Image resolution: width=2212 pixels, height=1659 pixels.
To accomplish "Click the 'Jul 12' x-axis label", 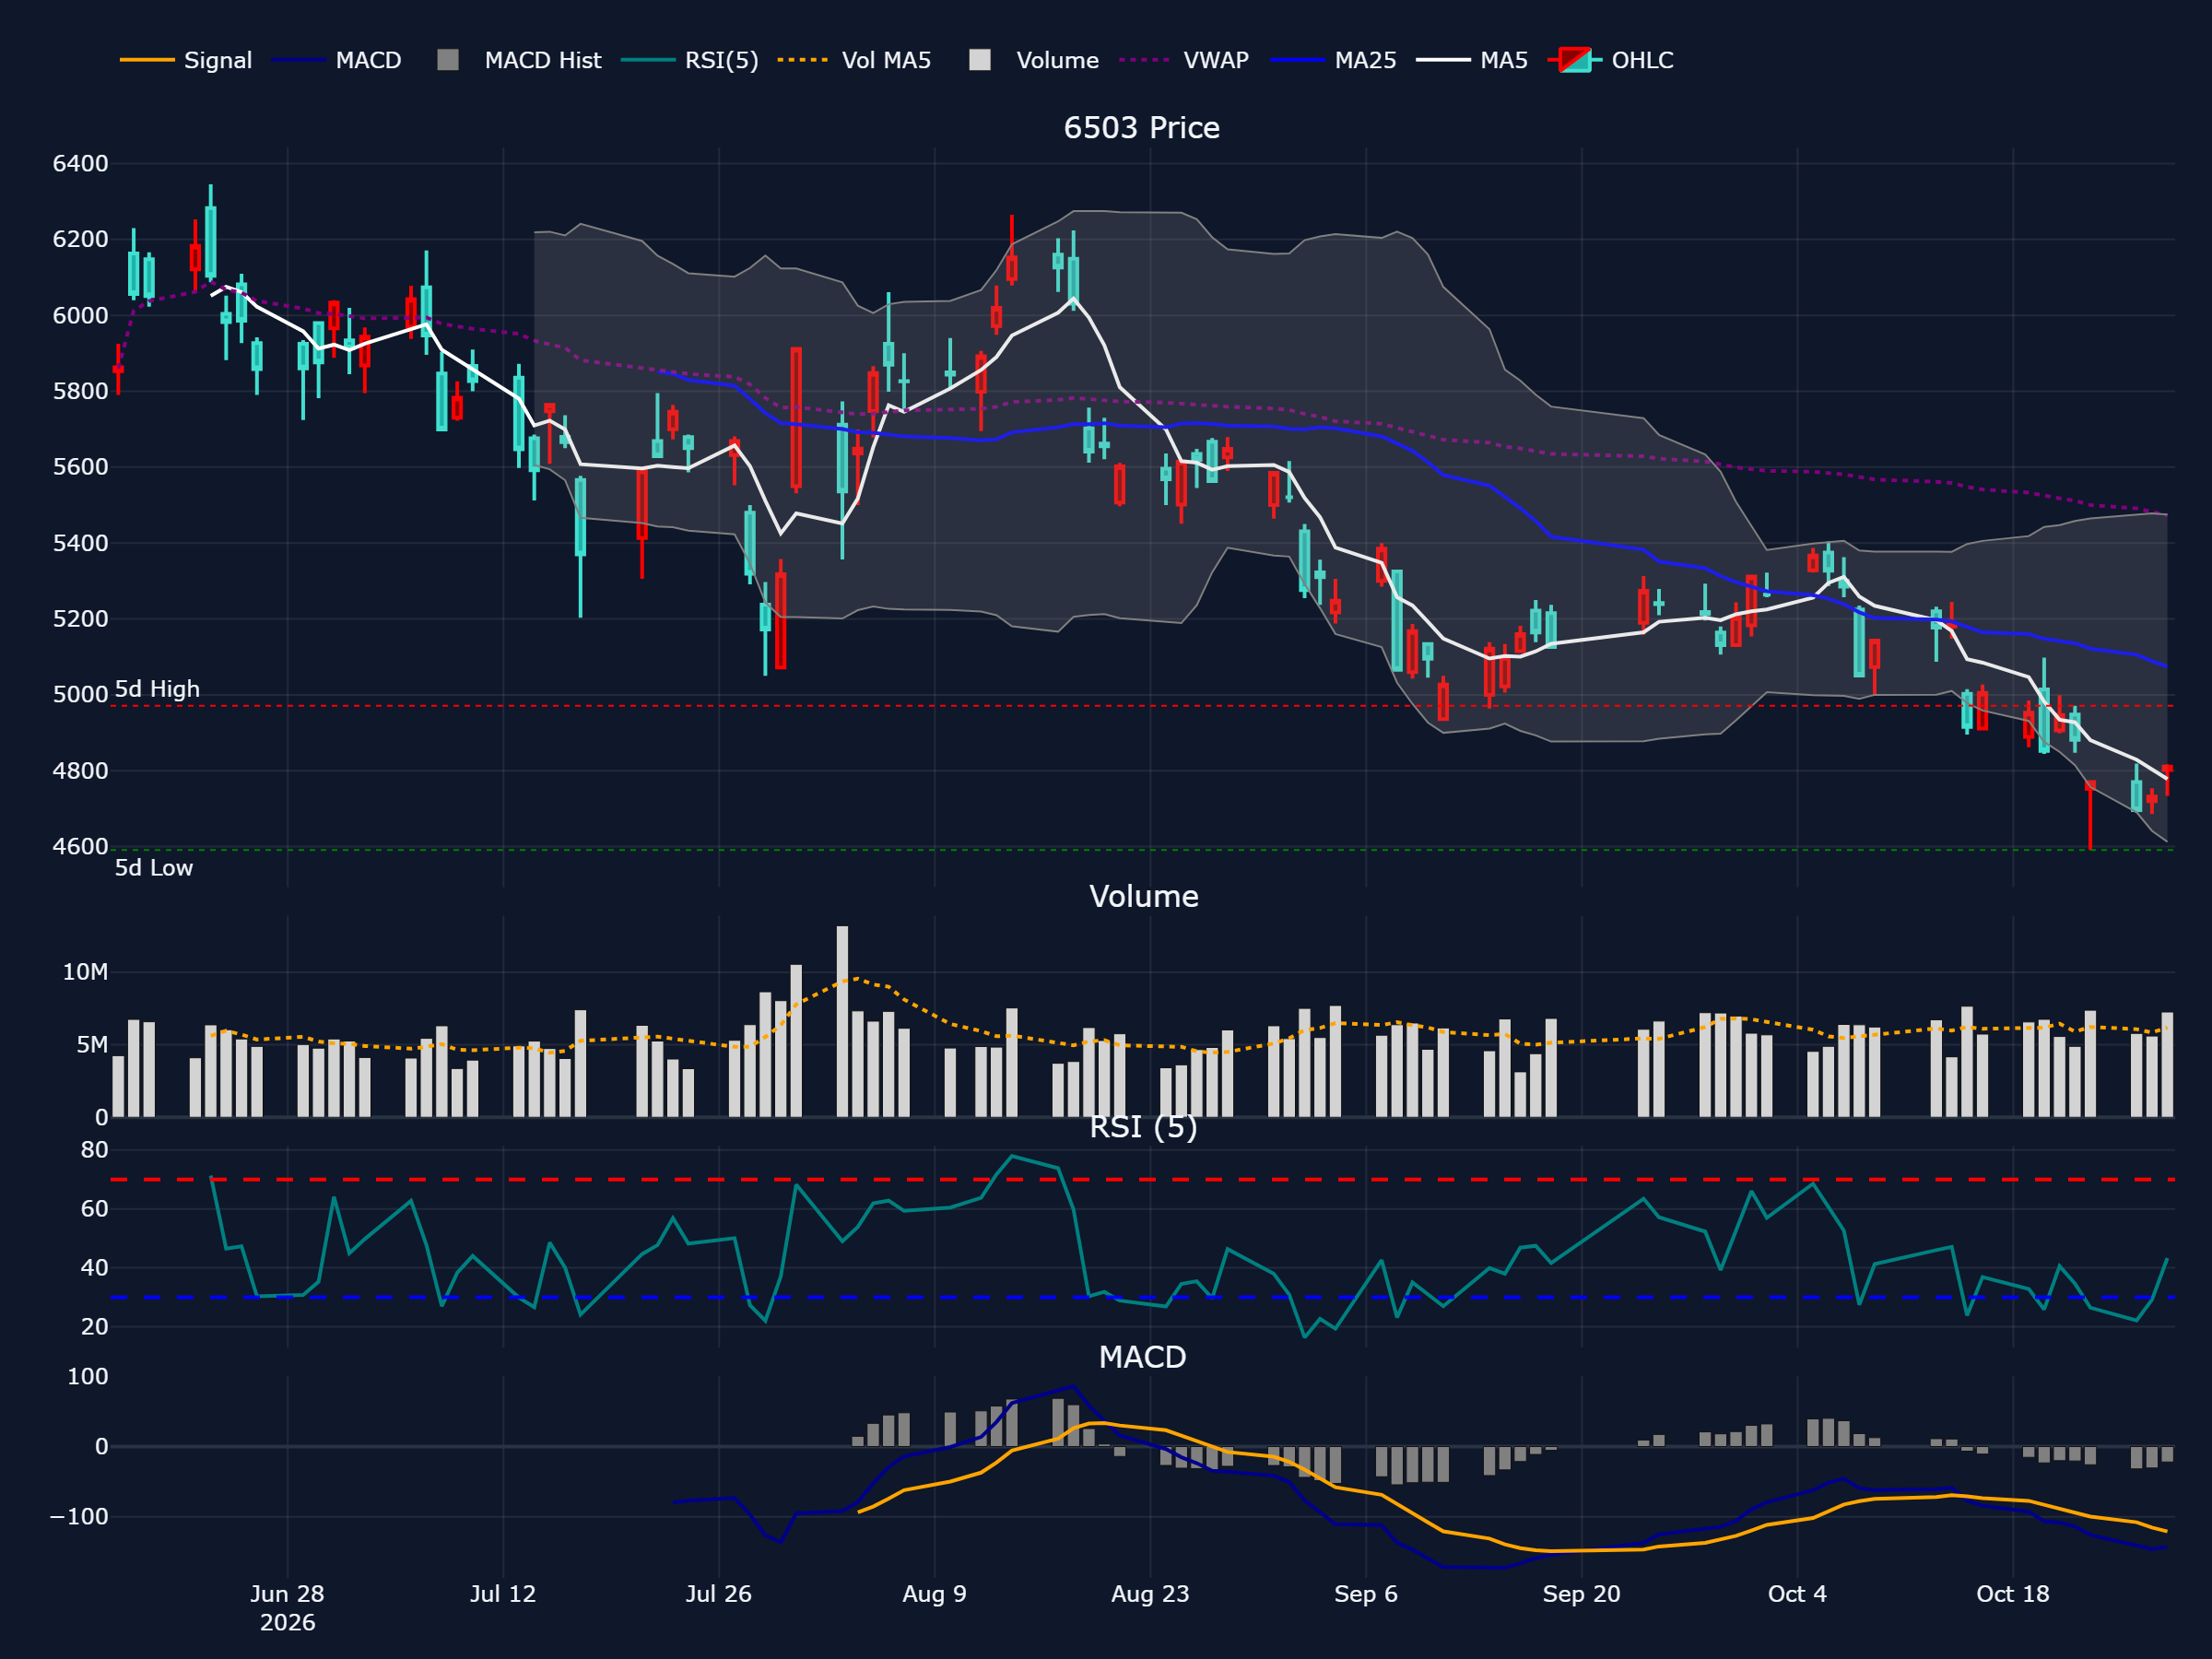I will pyautogui.click(x=503, y=1594).
